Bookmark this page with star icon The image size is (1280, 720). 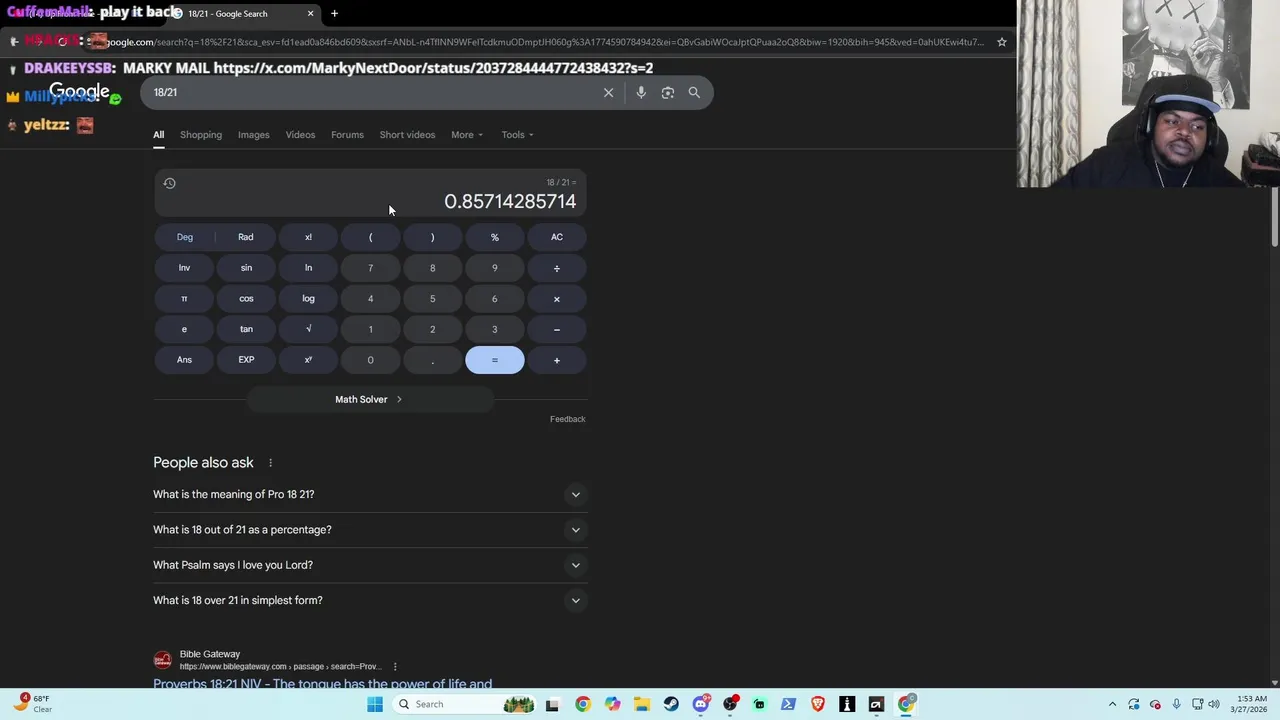pyautogui.click(x=1001, y=42)
